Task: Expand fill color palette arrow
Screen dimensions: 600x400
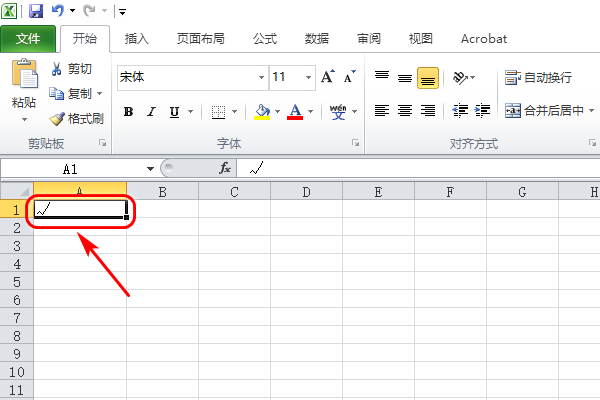Action: click(278, 112)
